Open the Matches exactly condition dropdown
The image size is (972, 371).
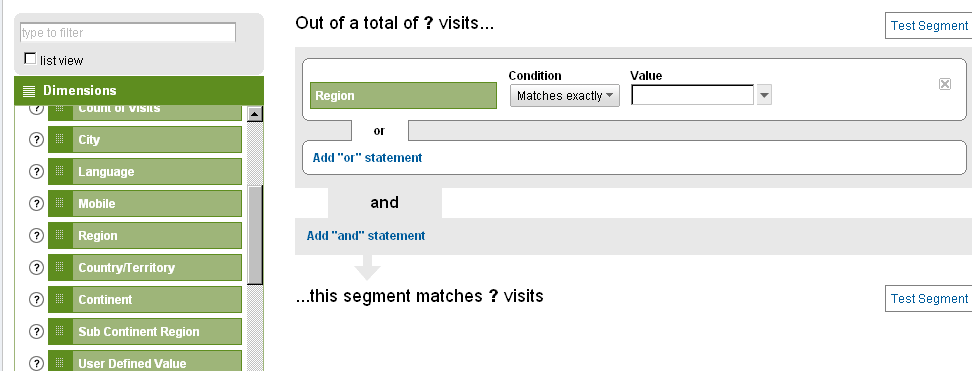point(565,96)
